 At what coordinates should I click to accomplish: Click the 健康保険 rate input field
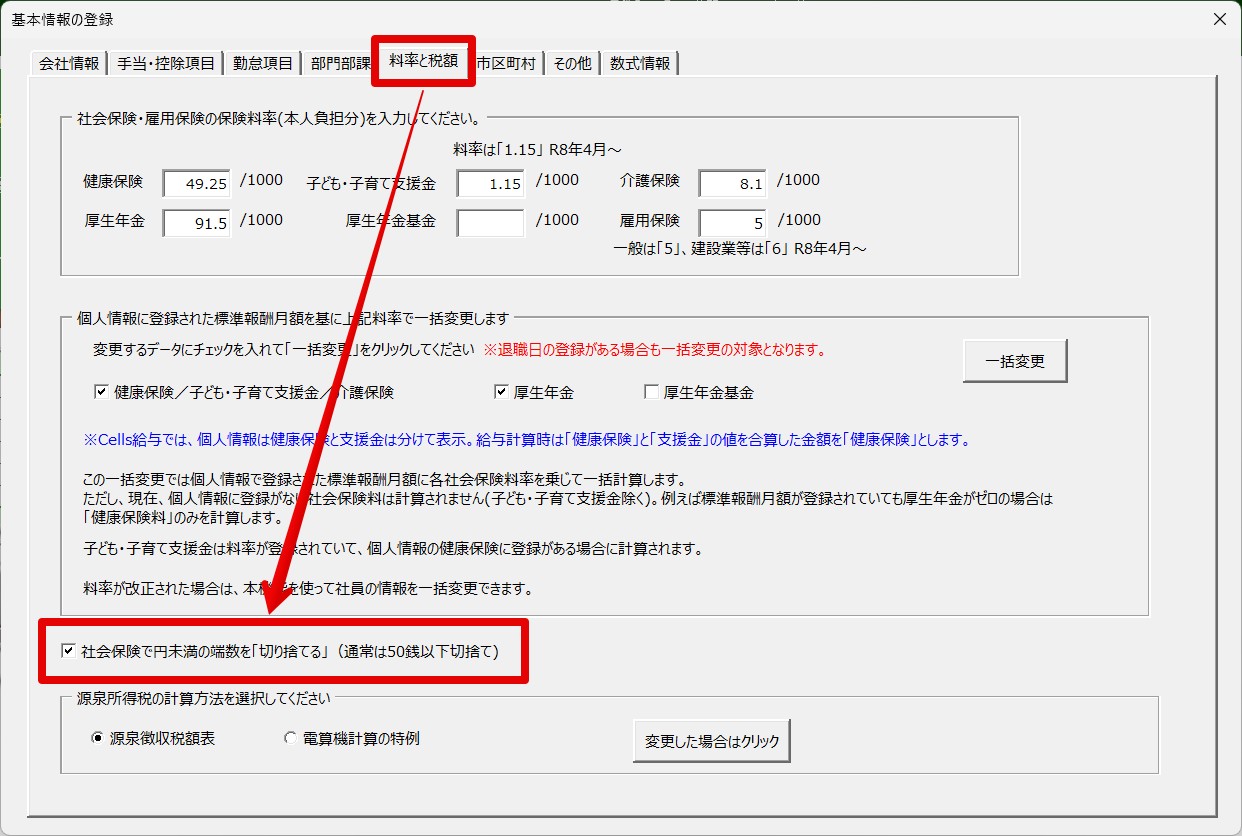pyautogui.click(x=197, y=184)
